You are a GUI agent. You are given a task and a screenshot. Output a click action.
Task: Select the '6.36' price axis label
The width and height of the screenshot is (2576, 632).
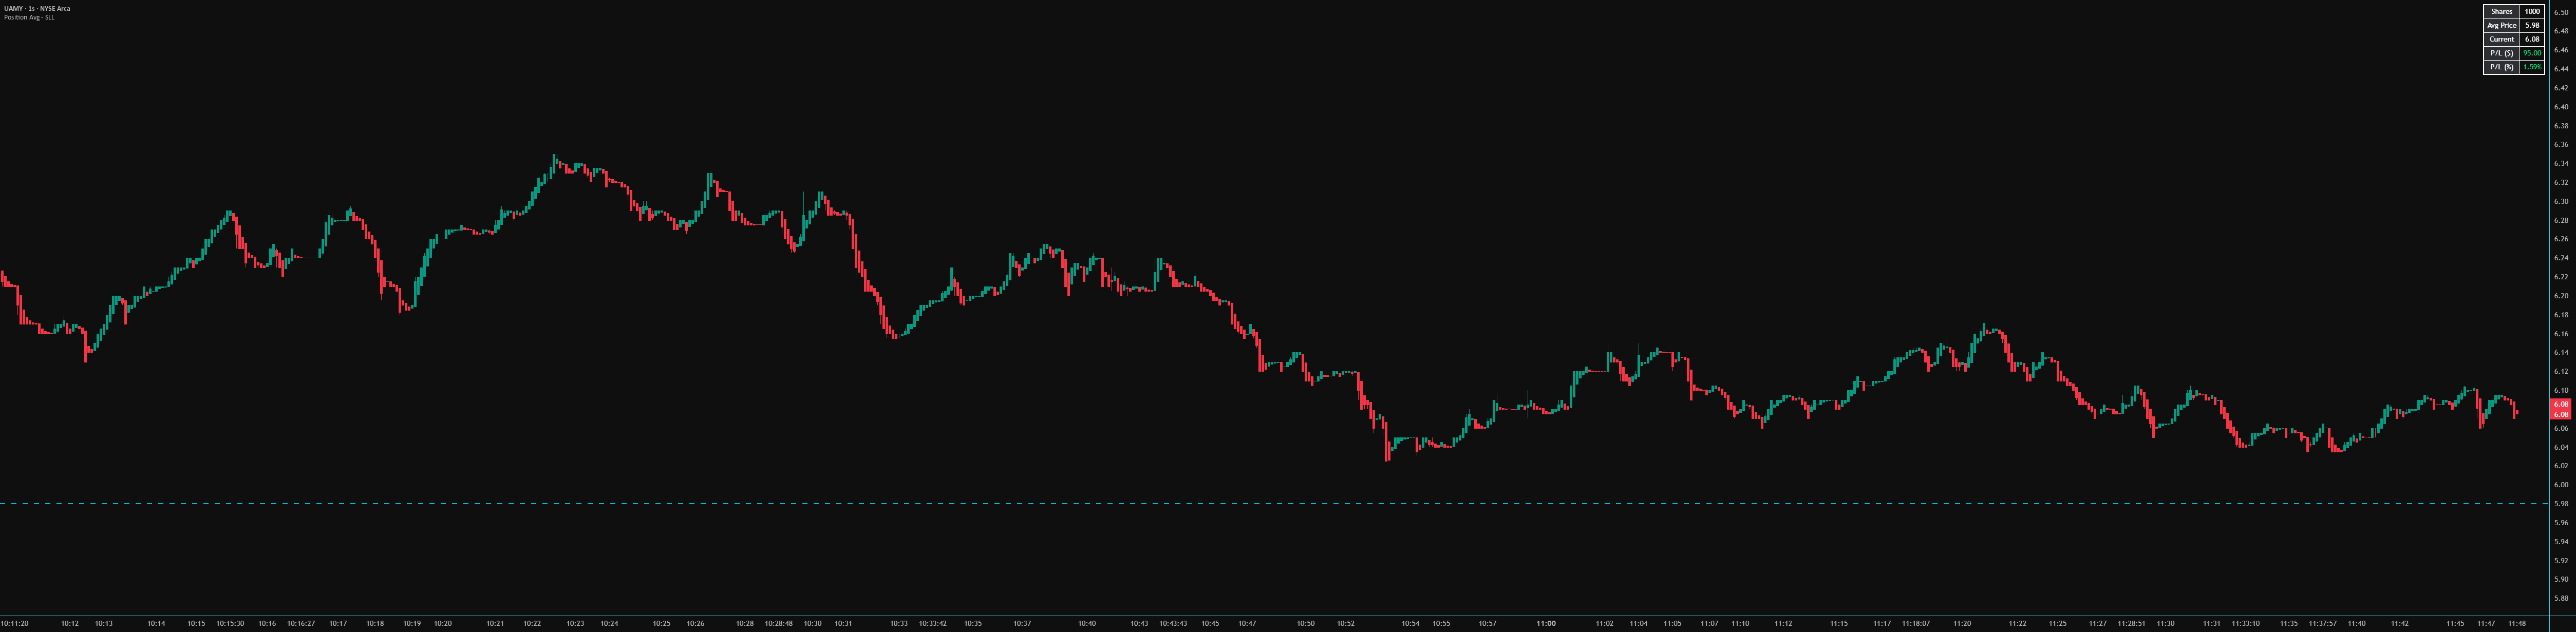tap(2561, 144)
